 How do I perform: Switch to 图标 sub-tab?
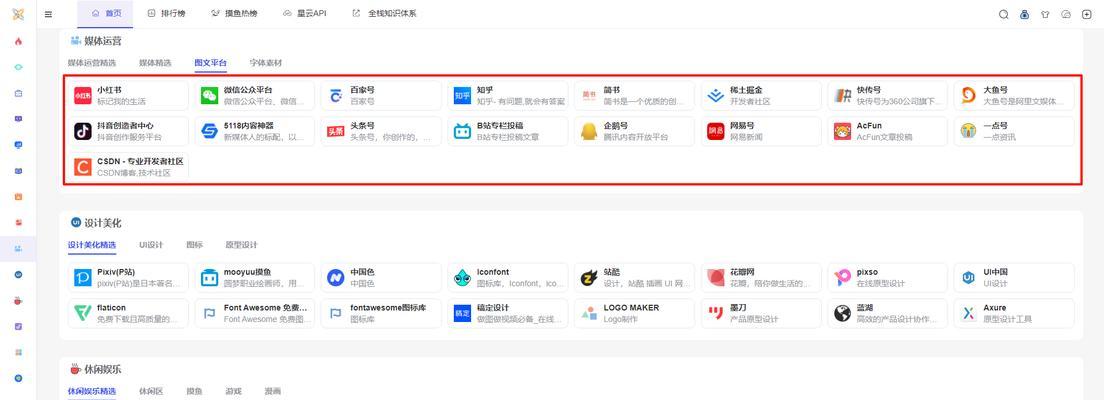tap(194, 245)
